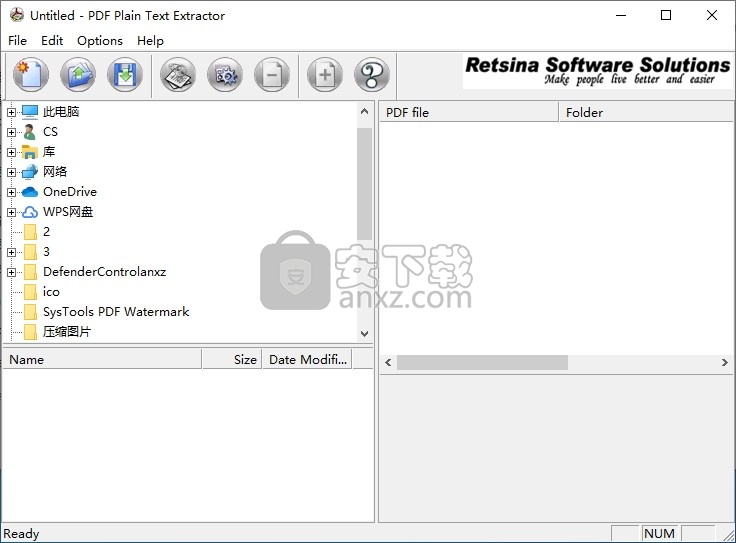Click the PDF list scroll left arrow

pyautogui.click(x=388, y=362)
